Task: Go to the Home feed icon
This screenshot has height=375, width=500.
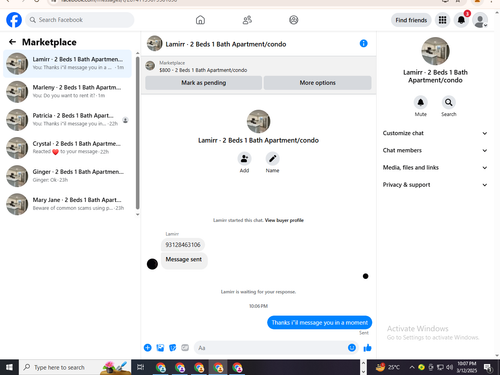Action: 200,20
